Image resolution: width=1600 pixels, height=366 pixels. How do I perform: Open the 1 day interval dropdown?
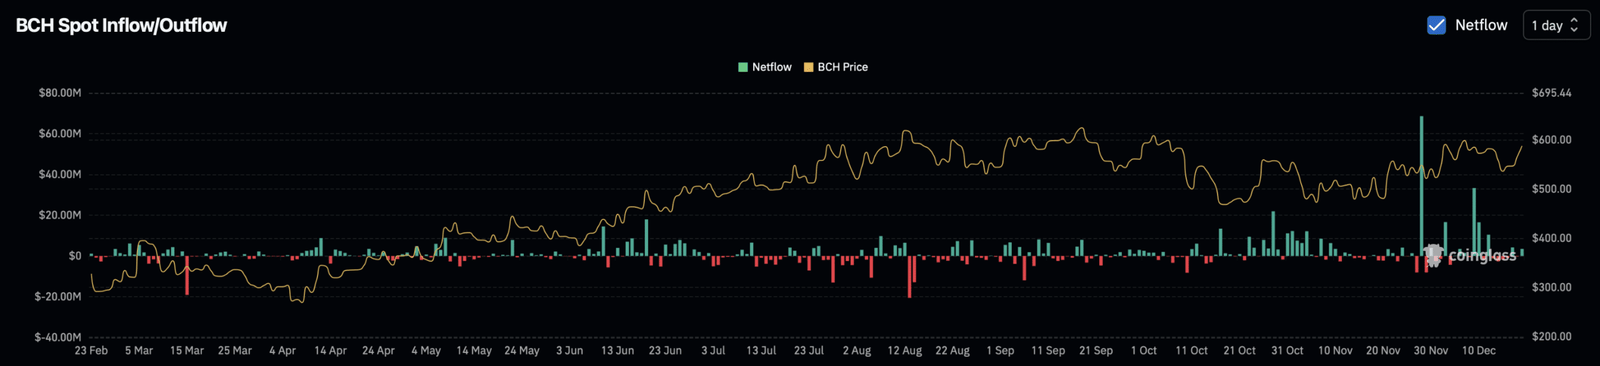coord(1555,25)
